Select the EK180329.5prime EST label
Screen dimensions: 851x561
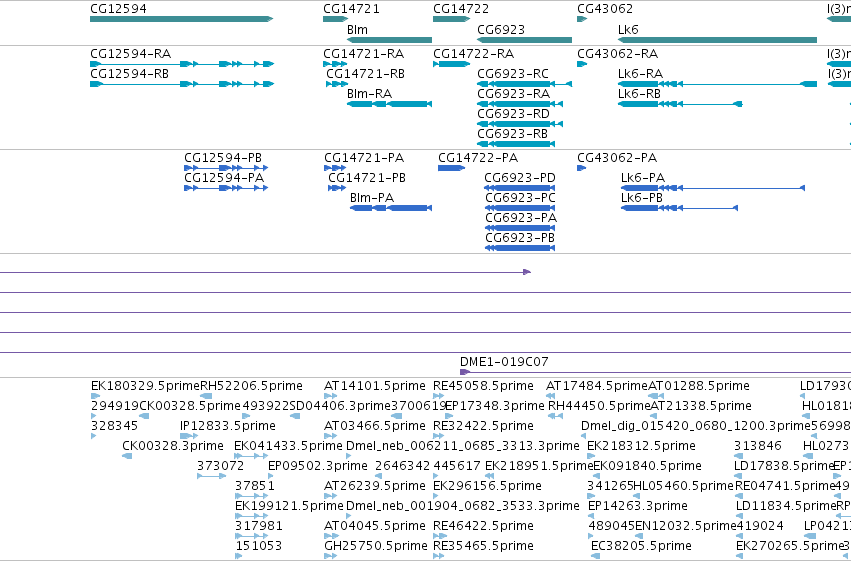coord(145,386)
